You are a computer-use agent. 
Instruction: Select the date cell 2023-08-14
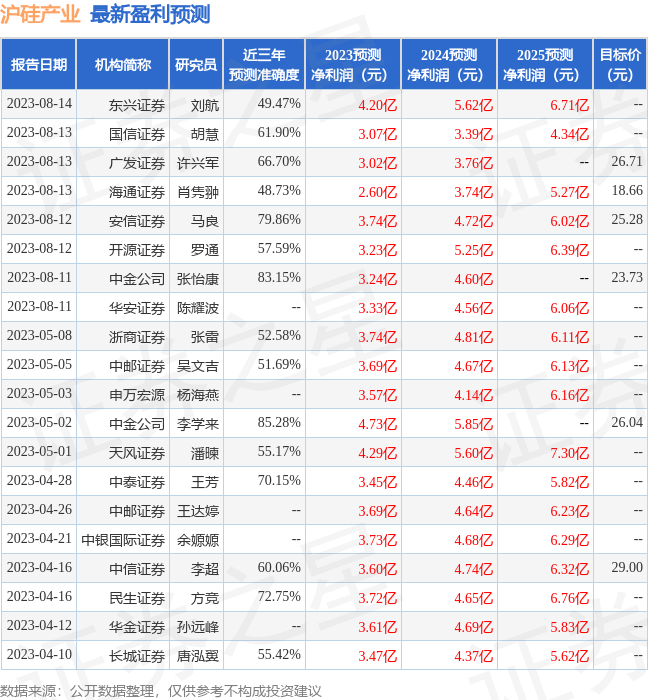(39, 104)
